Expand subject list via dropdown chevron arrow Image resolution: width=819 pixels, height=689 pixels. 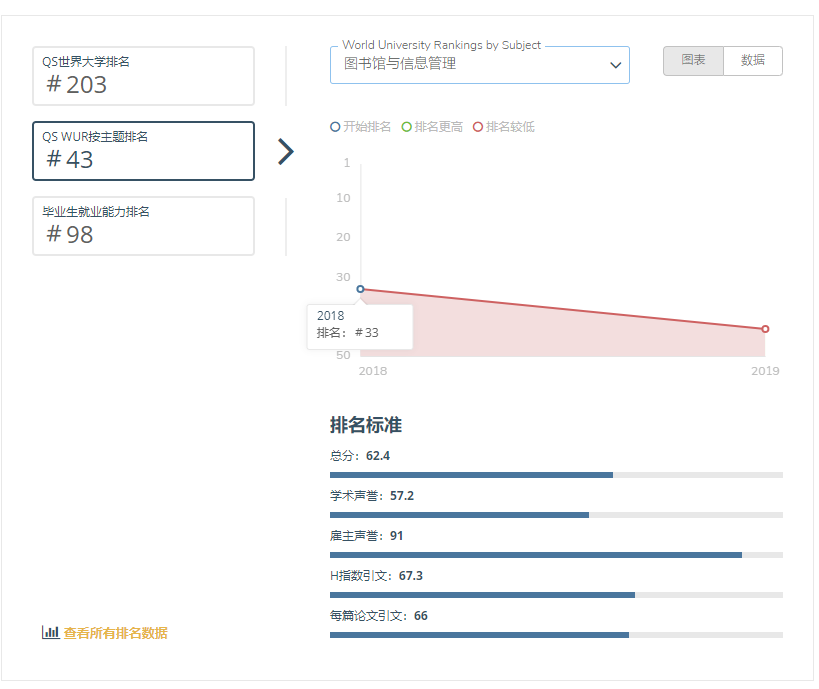(x=615, y=66)
